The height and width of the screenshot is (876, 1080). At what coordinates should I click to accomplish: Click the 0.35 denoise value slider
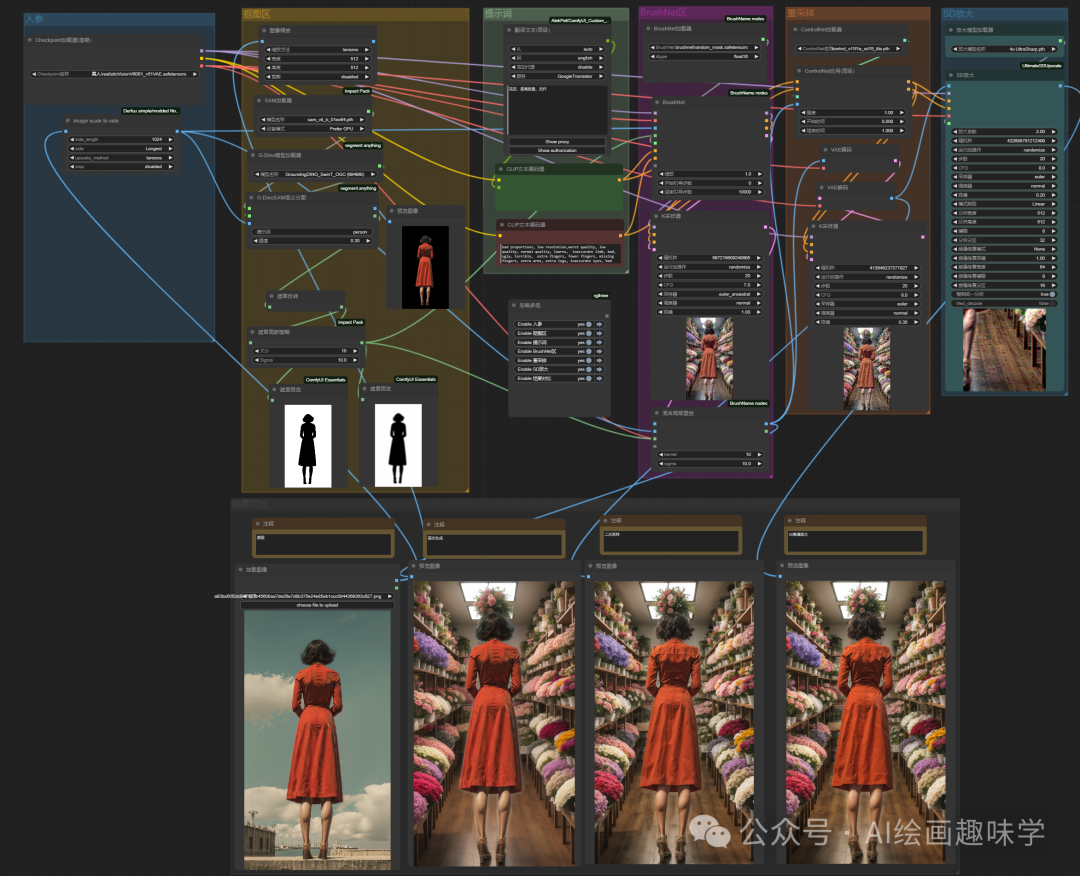pos(868,322)
